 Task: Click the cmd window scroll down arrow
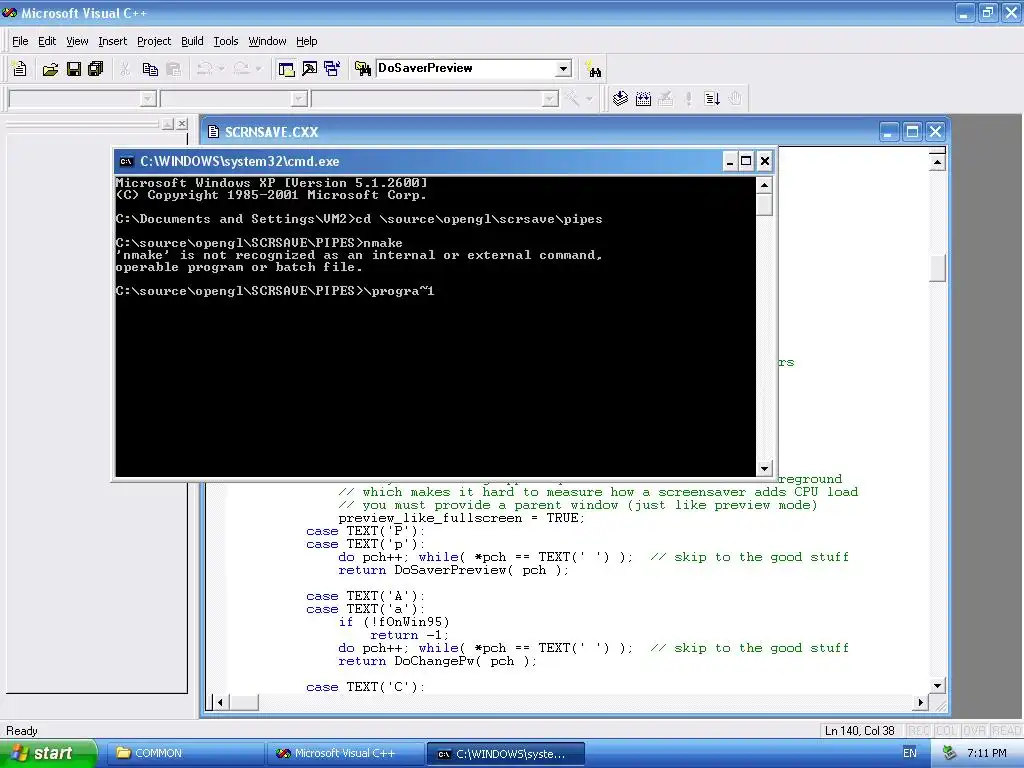pyautogui.click(x=764, y=468)
